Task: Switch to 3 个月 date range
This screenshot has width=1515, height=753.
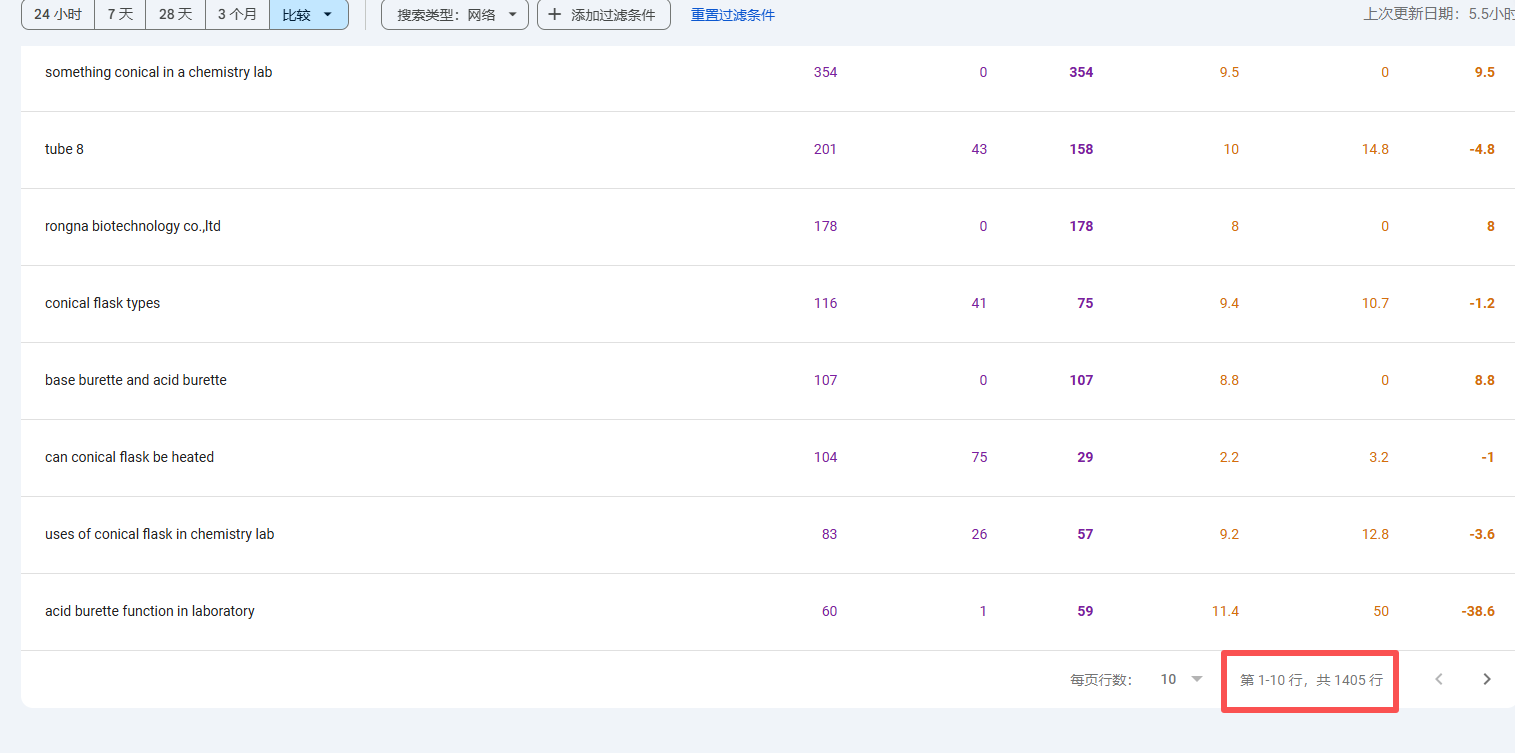Action: pos(237,15)
